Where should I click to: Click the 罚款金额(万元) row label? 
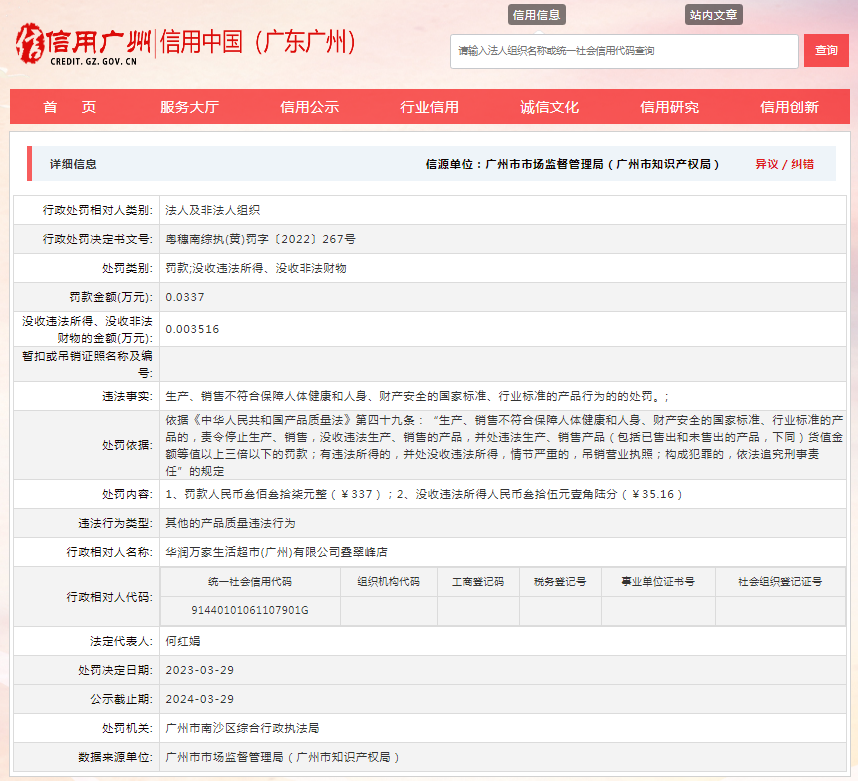click(x=111, y=297)
